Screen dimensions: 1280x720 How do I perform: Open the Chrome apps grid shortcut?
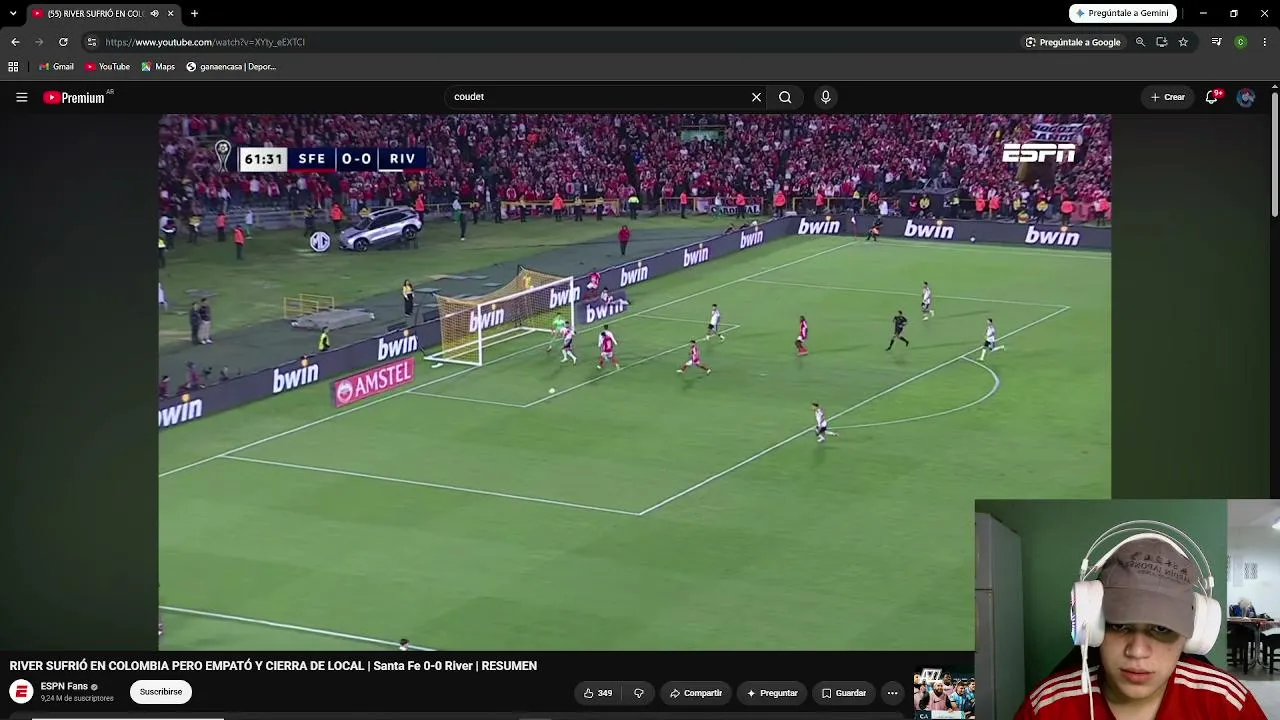tap(13, 67)
